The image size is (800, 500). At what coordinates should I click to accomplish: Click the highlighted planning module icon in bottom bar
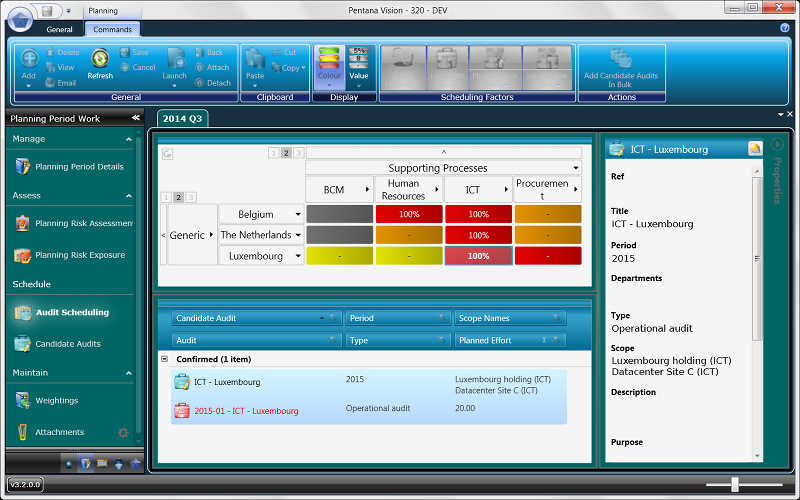(86, 464)
